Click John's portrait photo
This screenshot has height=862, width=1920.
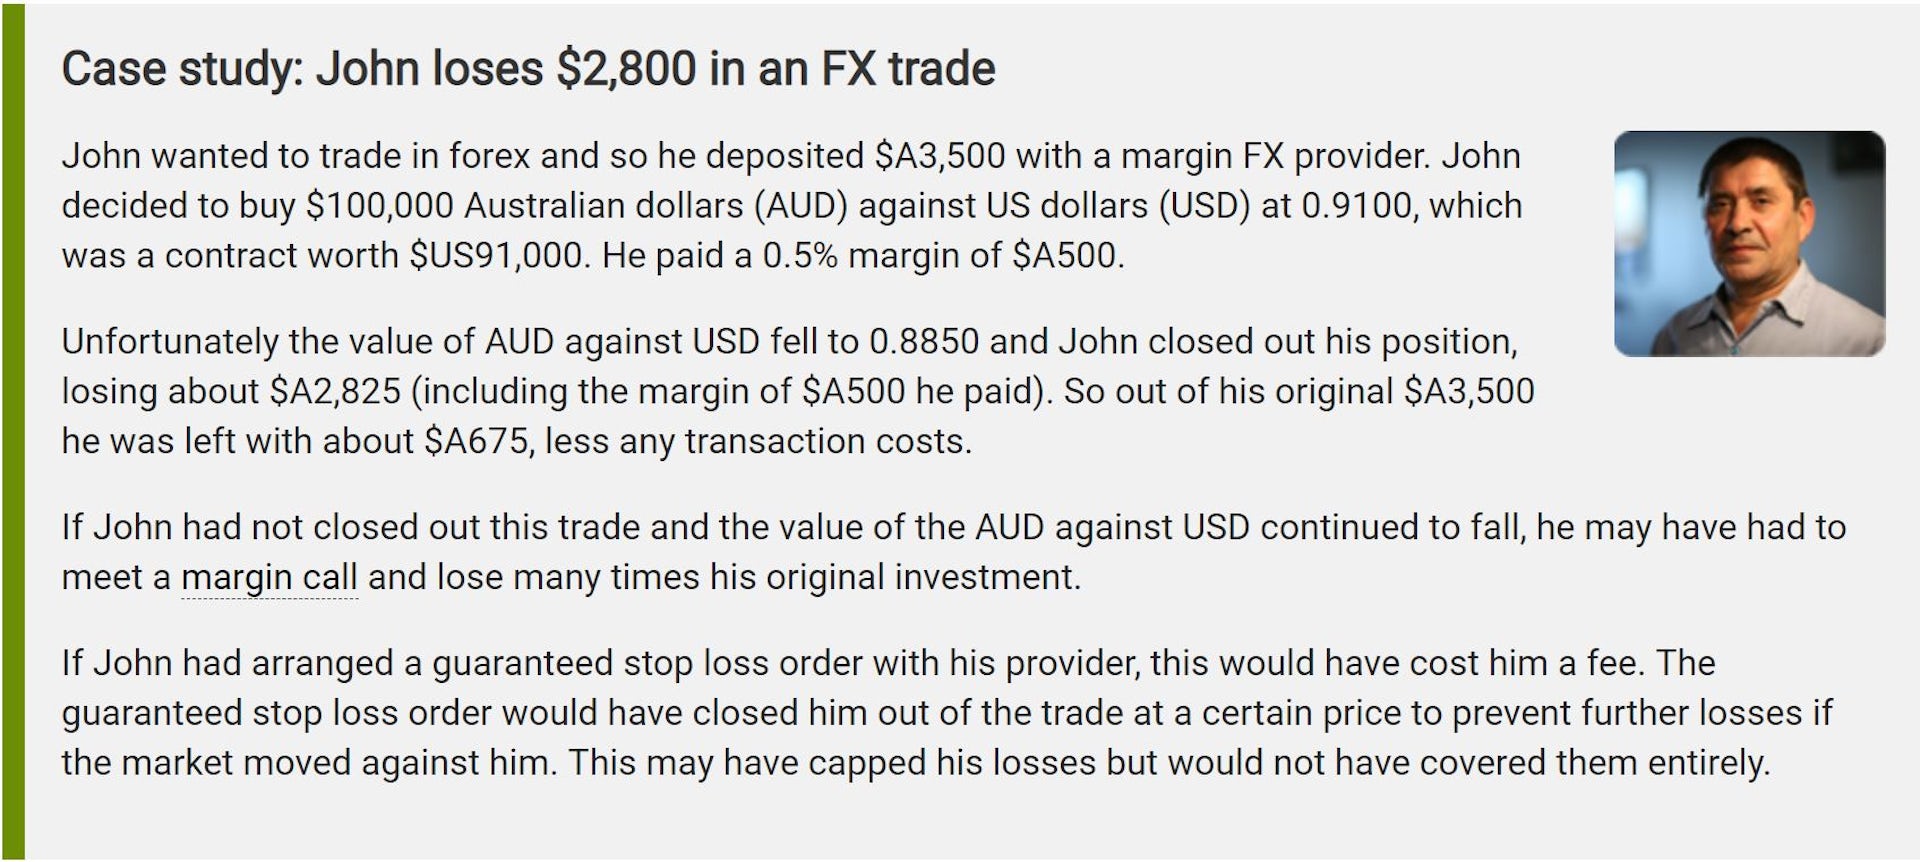[1749, 244]
